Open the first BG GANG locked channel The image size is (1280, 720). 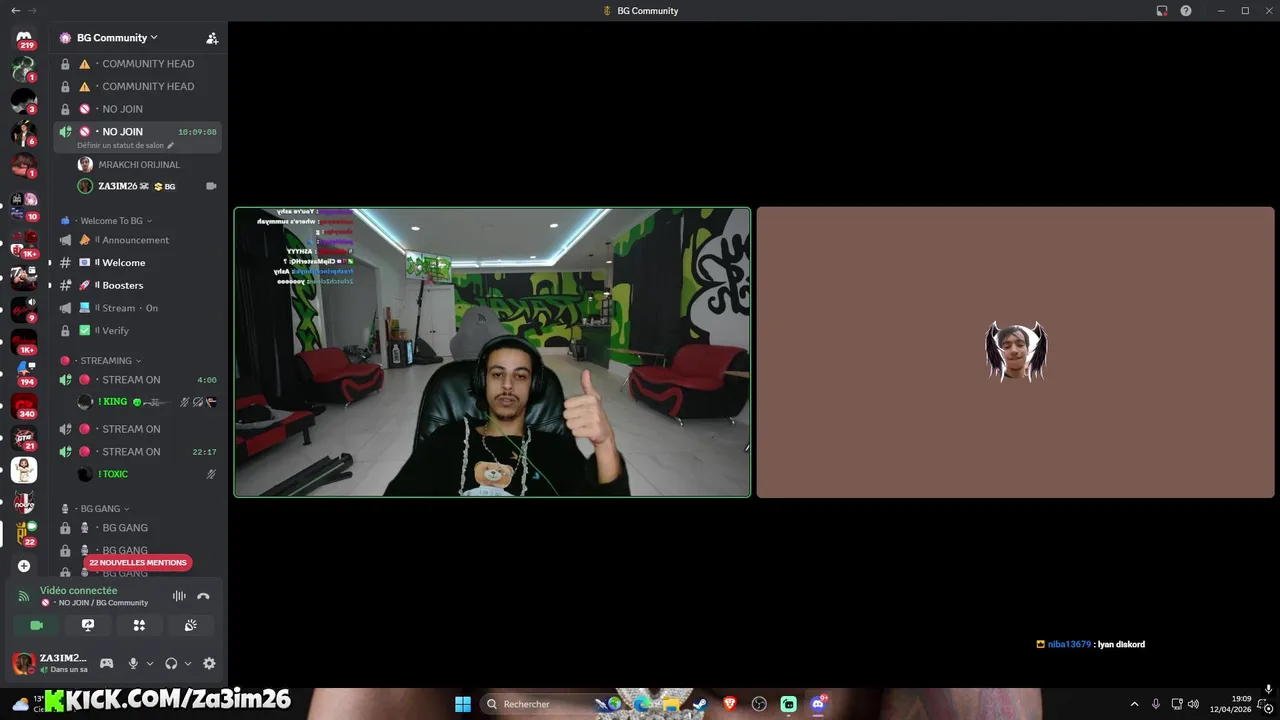click(138, 528)
